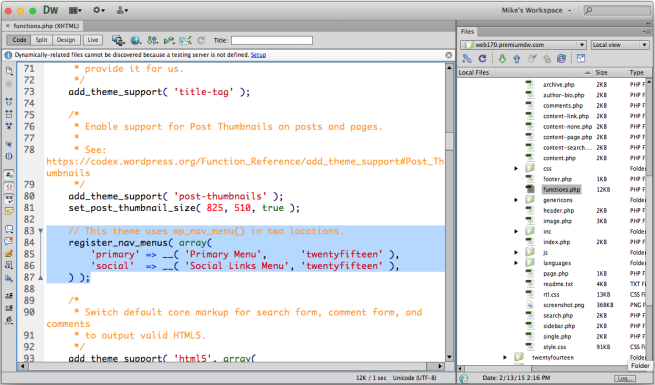Expand the inc folder
The height and width of the screenshot is (385, 655).
[516, 231]
